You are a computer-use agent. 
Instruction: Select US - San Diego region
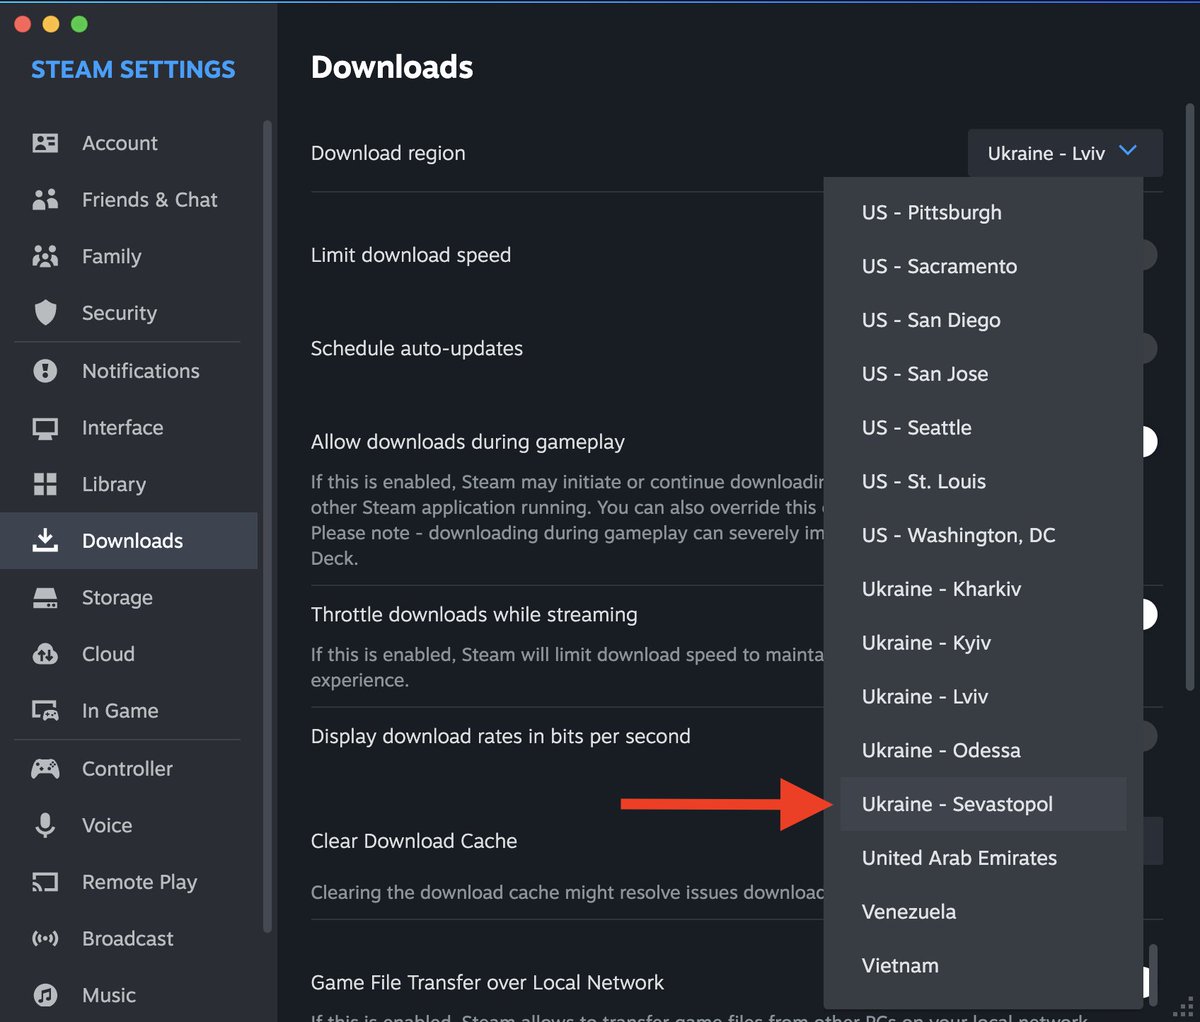pos(983,320)
